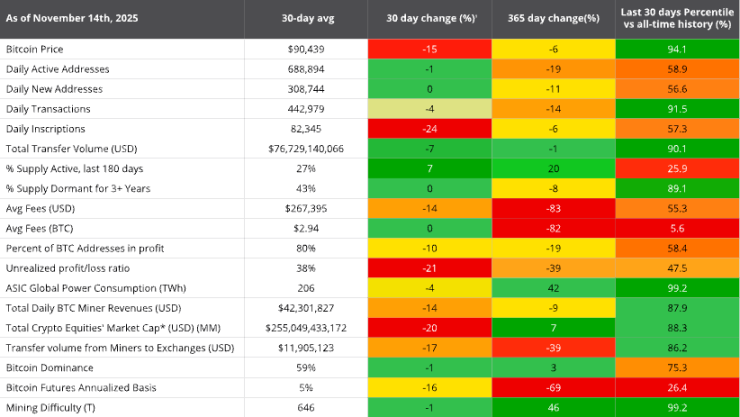This screenshot has width=740, height=417.
Task: Click the red 5.6 percentile cell
Action: [676, 228]
